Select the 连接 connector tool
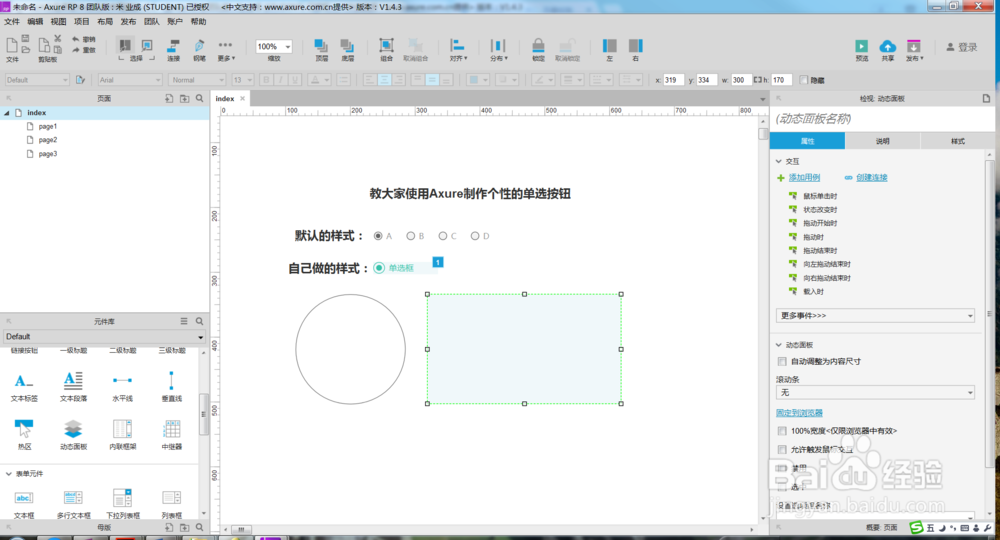Image resolution: width=1000 pixels, height=540 pixels. coord(173,46)
